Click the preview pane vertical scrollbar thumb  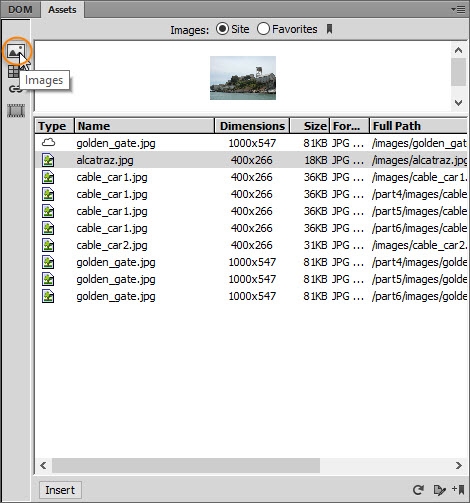point(458,72)
